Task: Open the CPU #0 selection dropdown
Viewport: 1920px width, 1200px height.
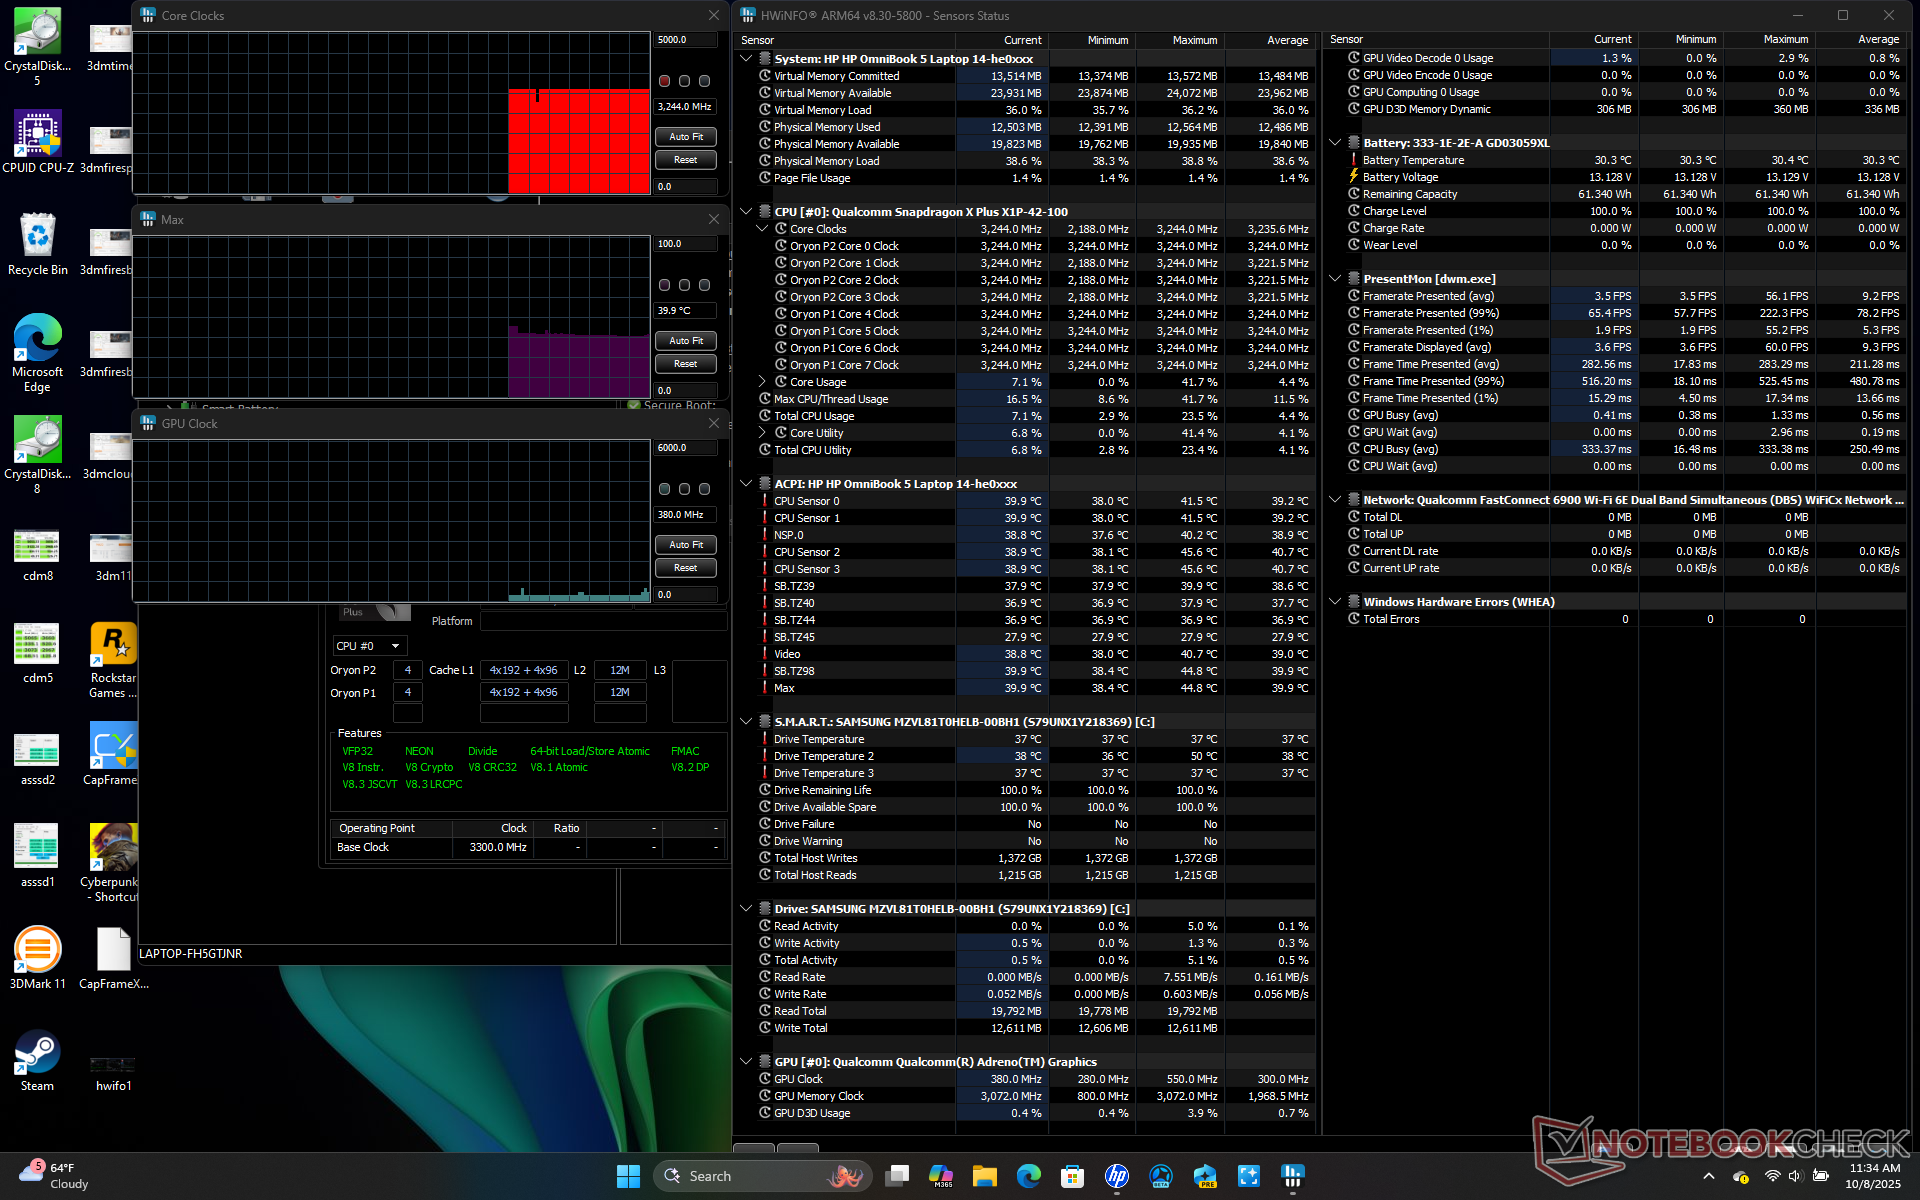Action: [x=369, y=646]
